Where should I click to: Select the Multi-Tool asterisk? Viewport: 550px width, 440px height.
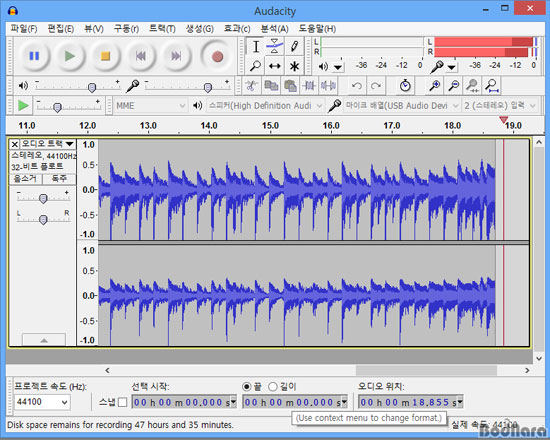(294, 66)
